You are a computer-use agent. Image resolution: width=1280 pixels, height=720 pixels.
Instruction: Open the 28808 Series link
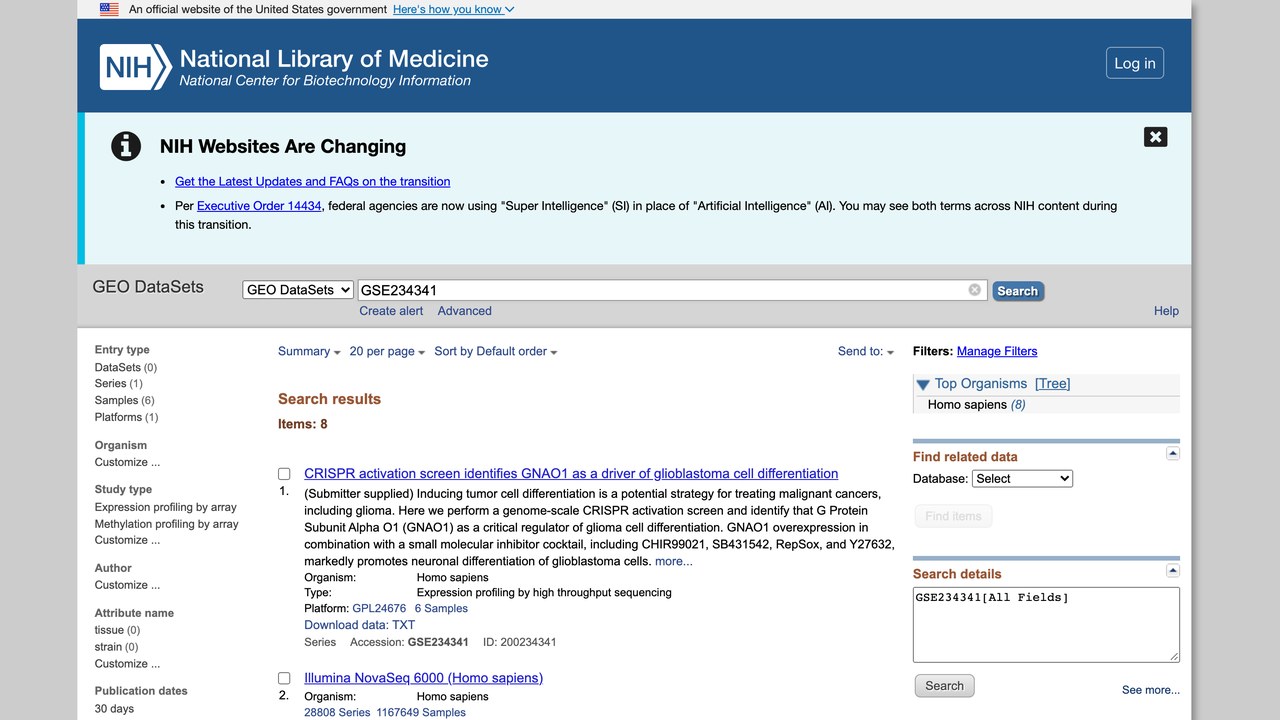[x=337, y=713]
